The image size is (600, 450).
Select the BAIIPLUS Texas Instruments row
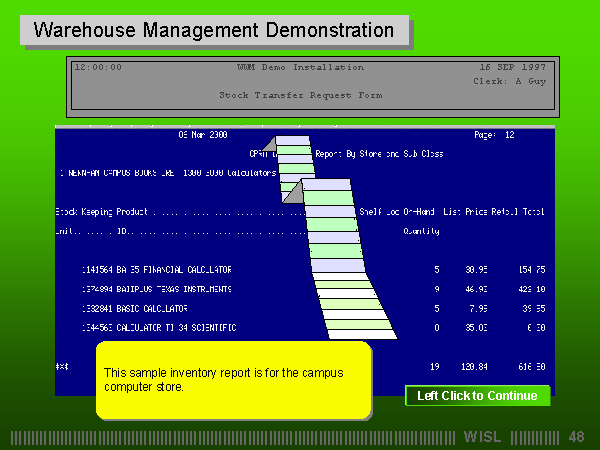tap(157, 289)
